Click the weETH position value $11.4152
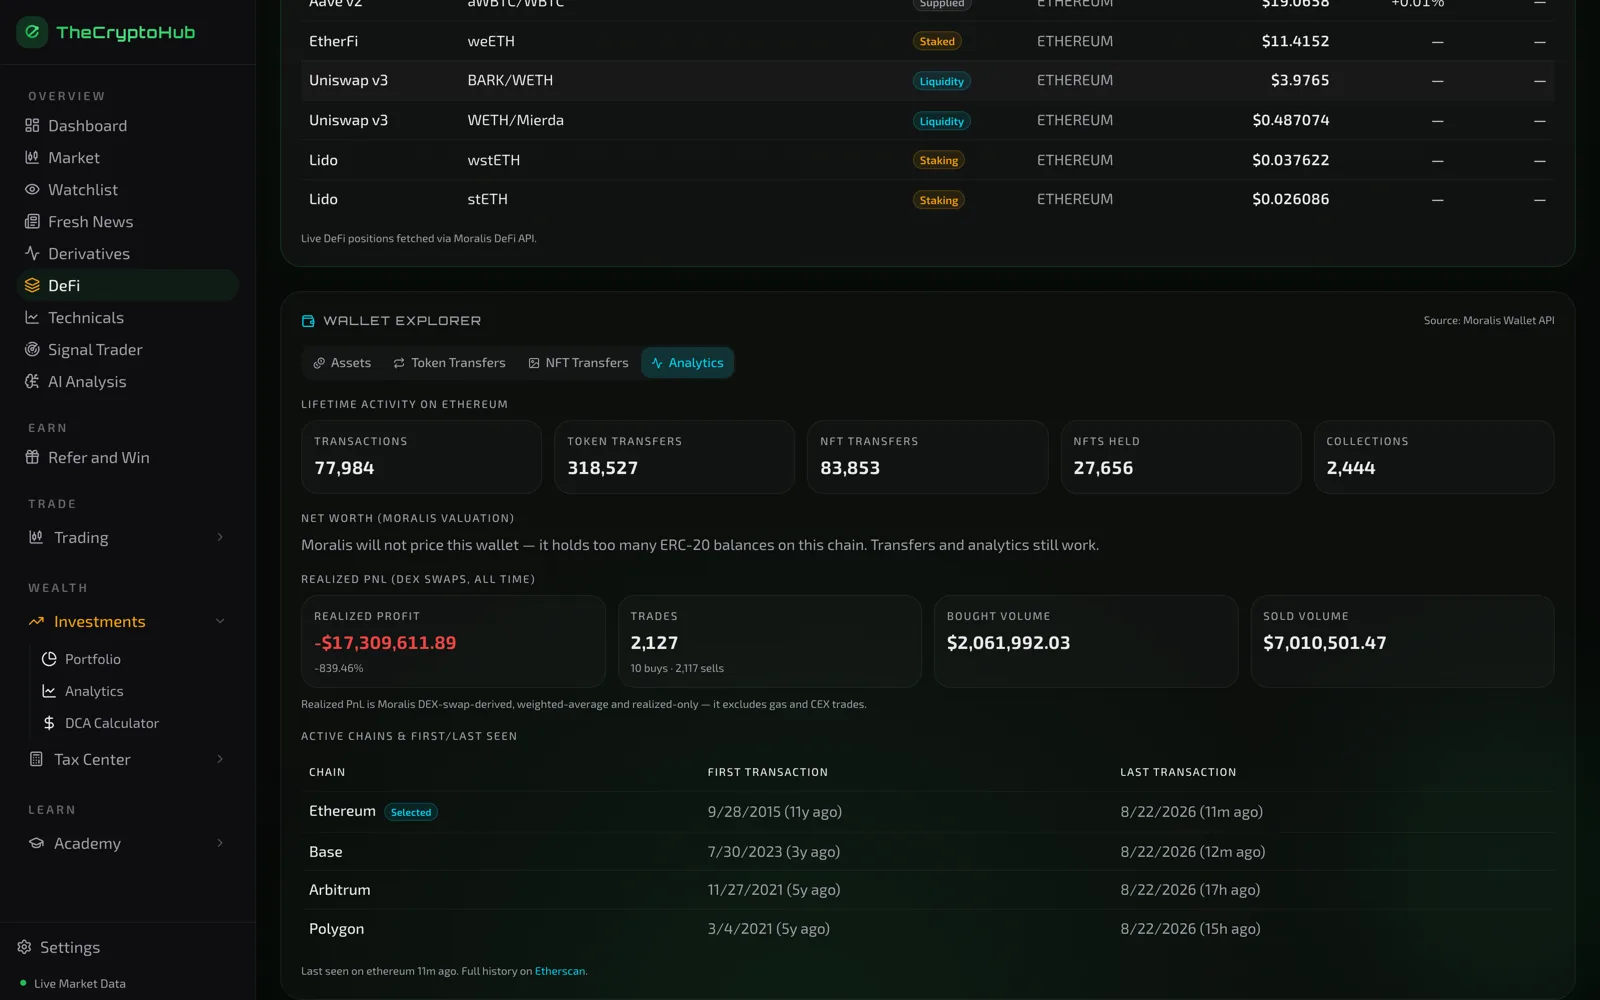This screenshot has height=1000, width=1600. click(1295, 42)
